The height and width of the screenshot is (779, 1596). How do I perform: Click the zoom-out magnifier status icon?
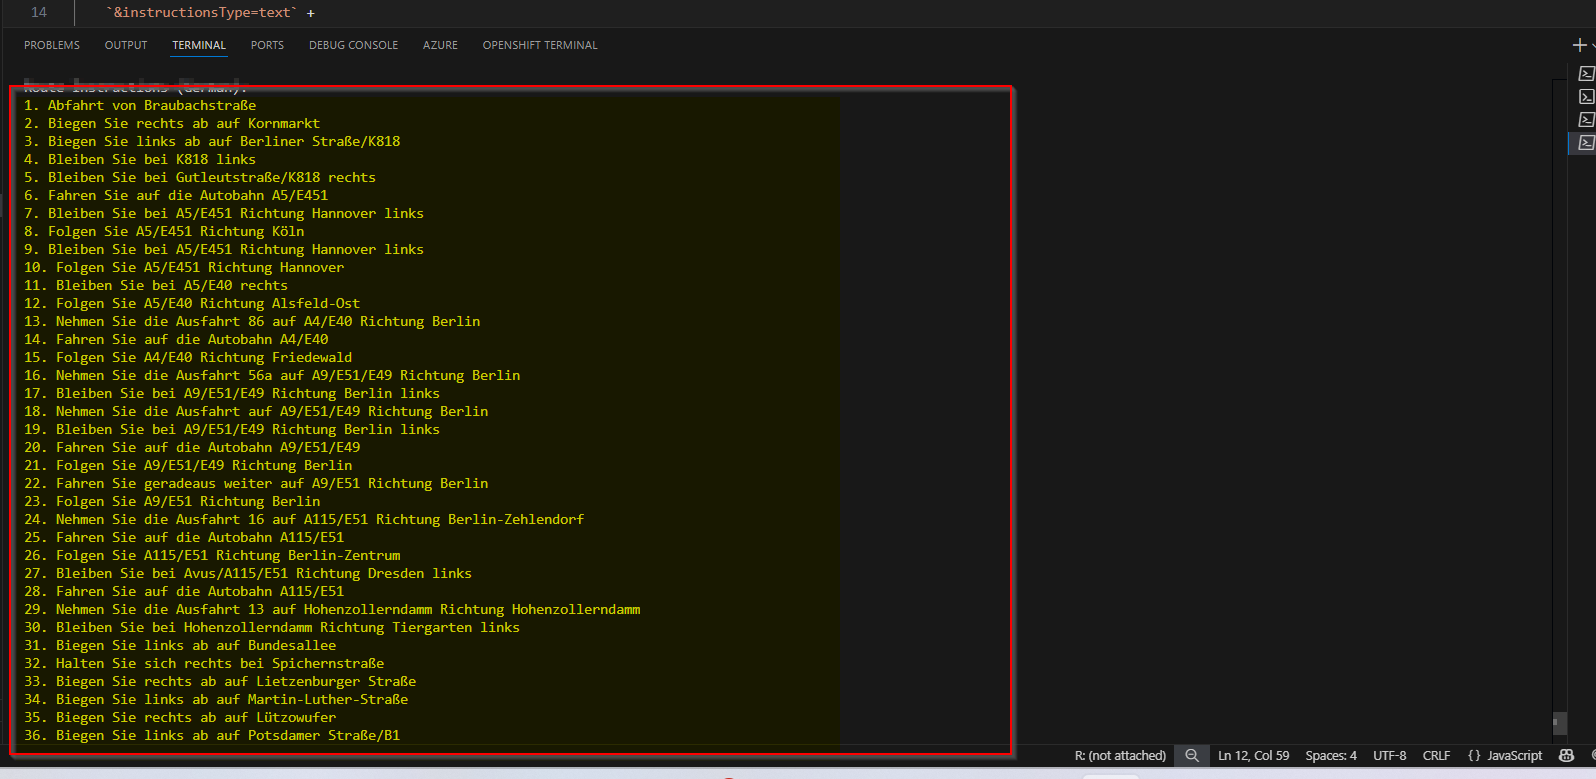coord(1192,756)
